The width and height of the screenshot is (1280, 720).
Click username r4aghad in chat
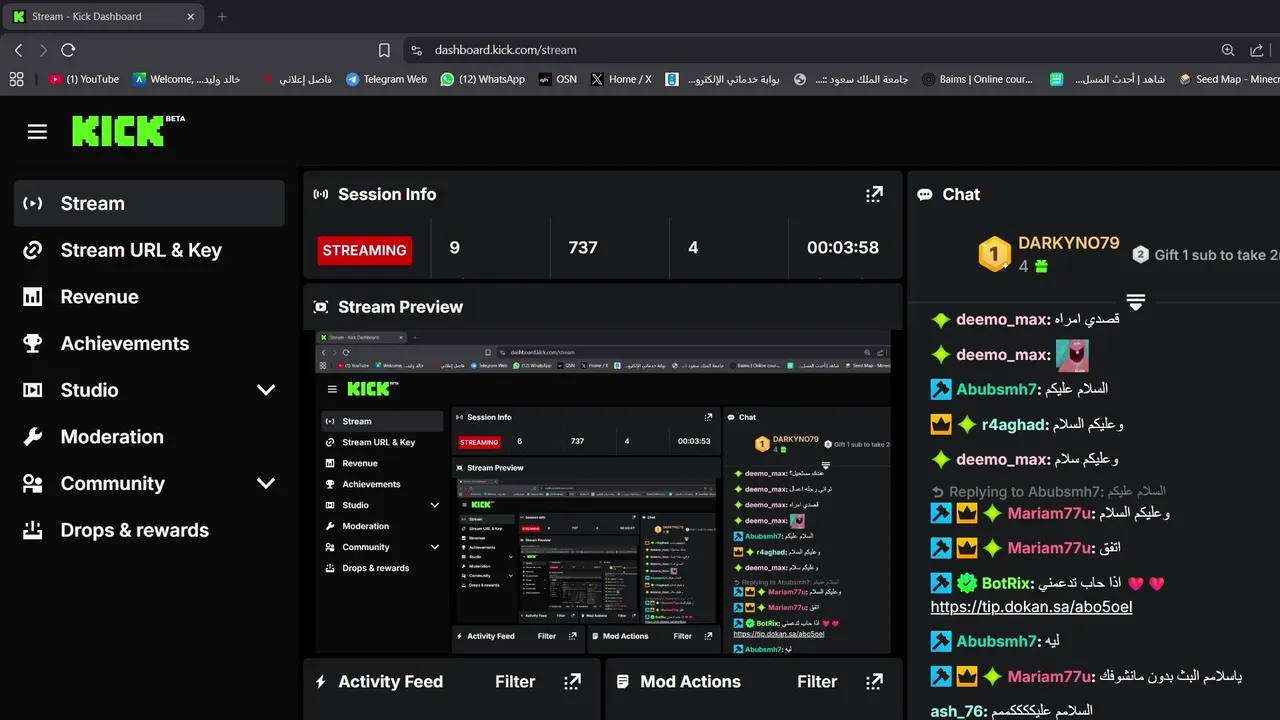[1013, 424]
